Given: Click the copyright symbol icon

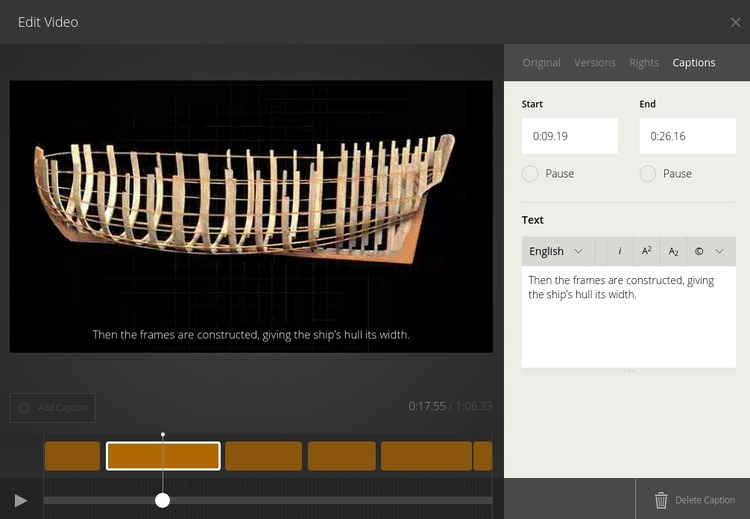Looking at the screenshot, I should point(699,251).
